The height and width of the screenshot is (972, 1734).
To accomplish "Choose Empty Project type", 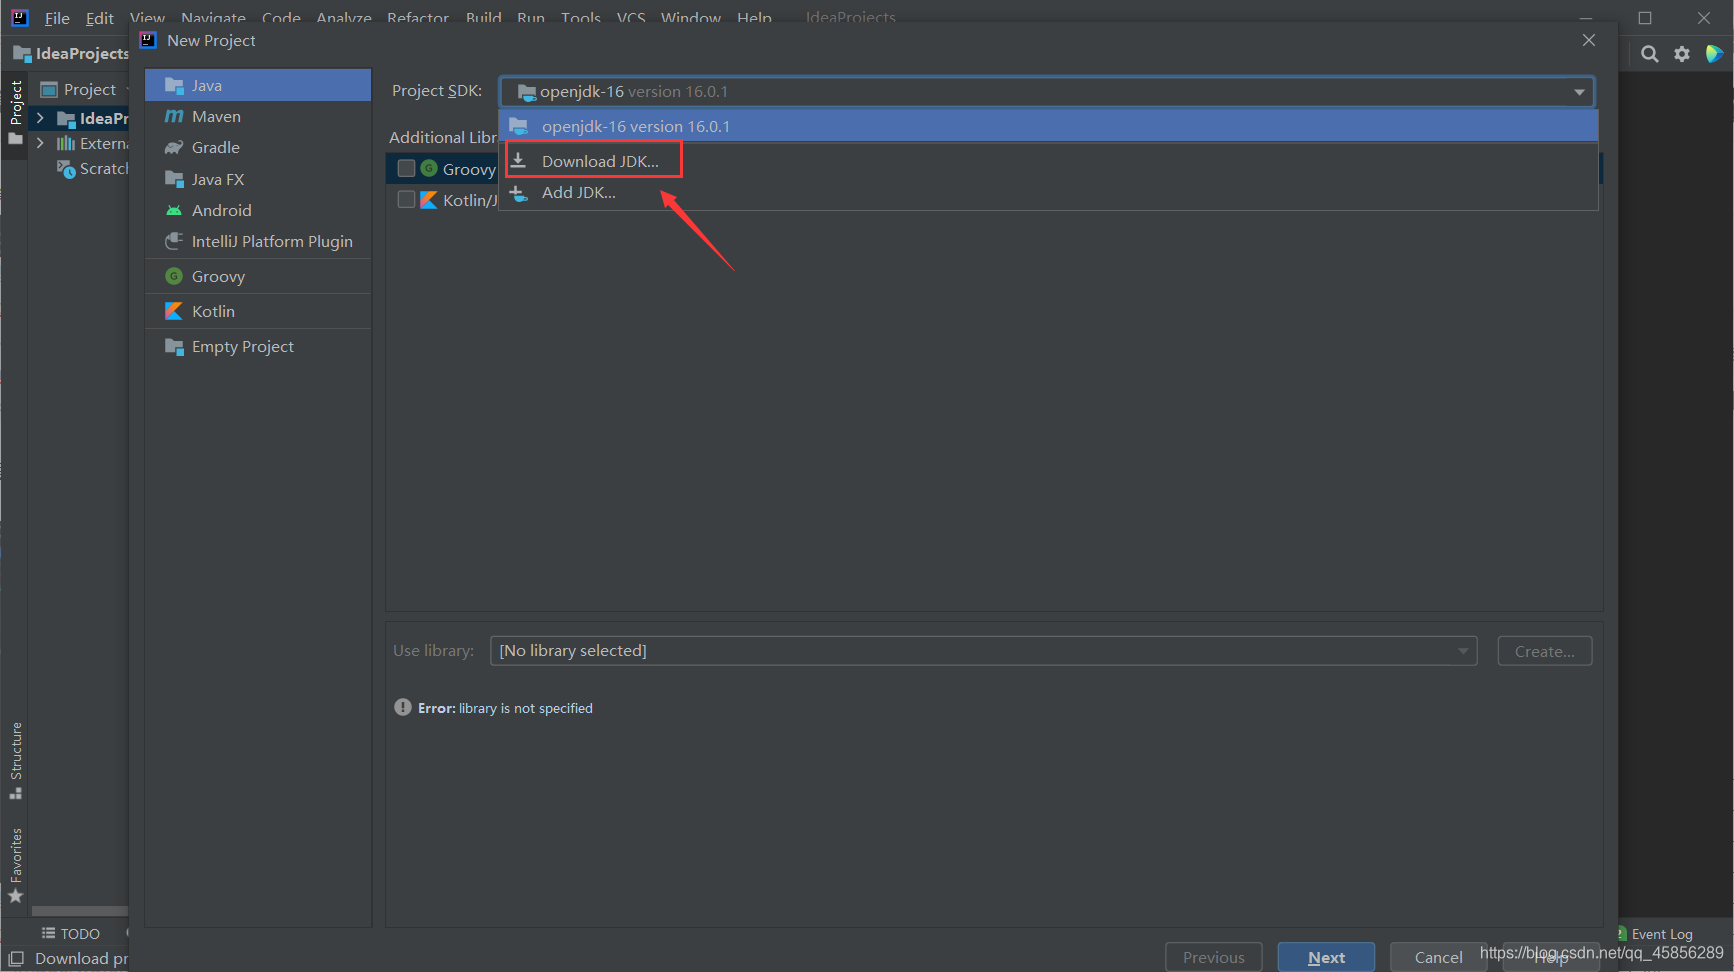I will coord(258,346).
